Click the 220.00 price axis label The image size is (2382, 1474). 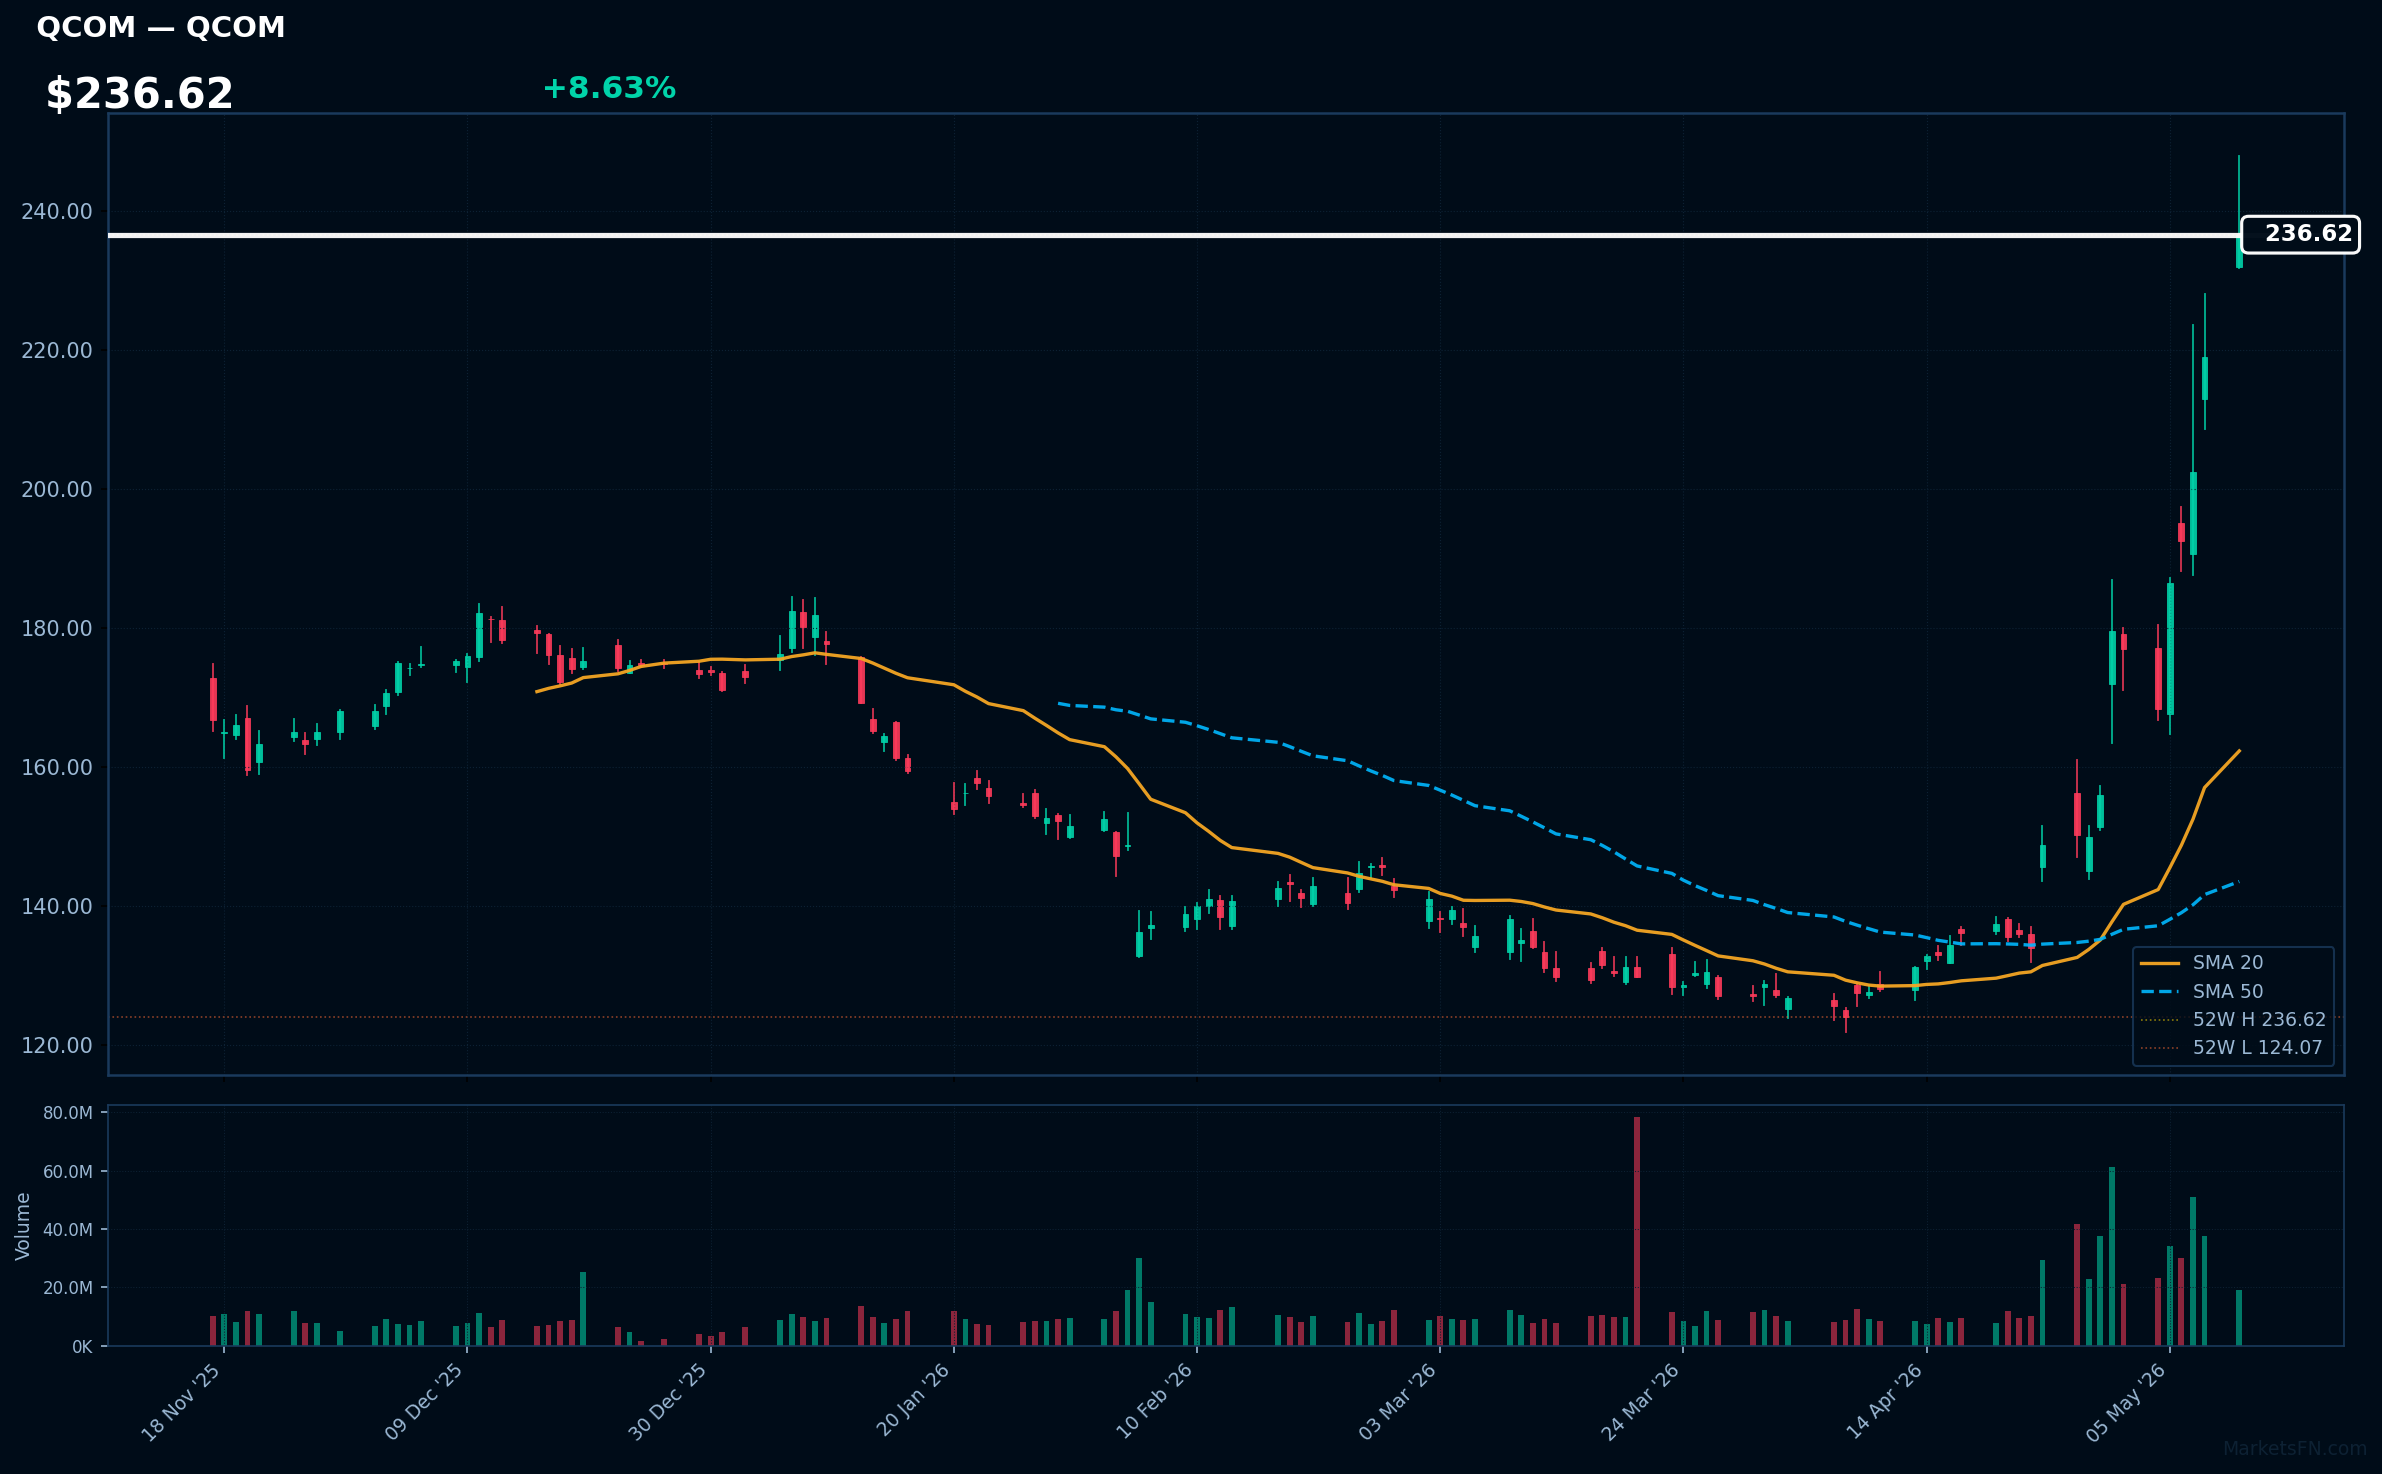pyautogui.click(x=57, y=350)
